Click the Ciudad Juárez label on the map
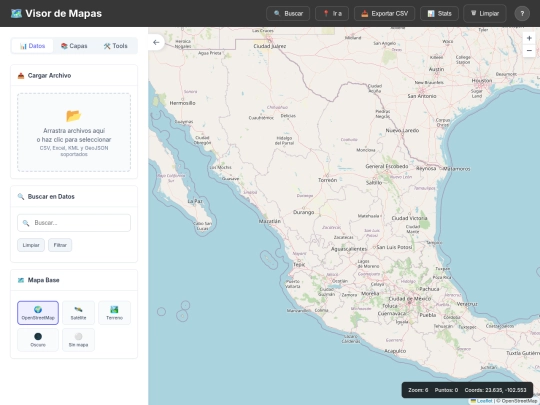This screenshot has height=405, width=540. tap(269, 46)
